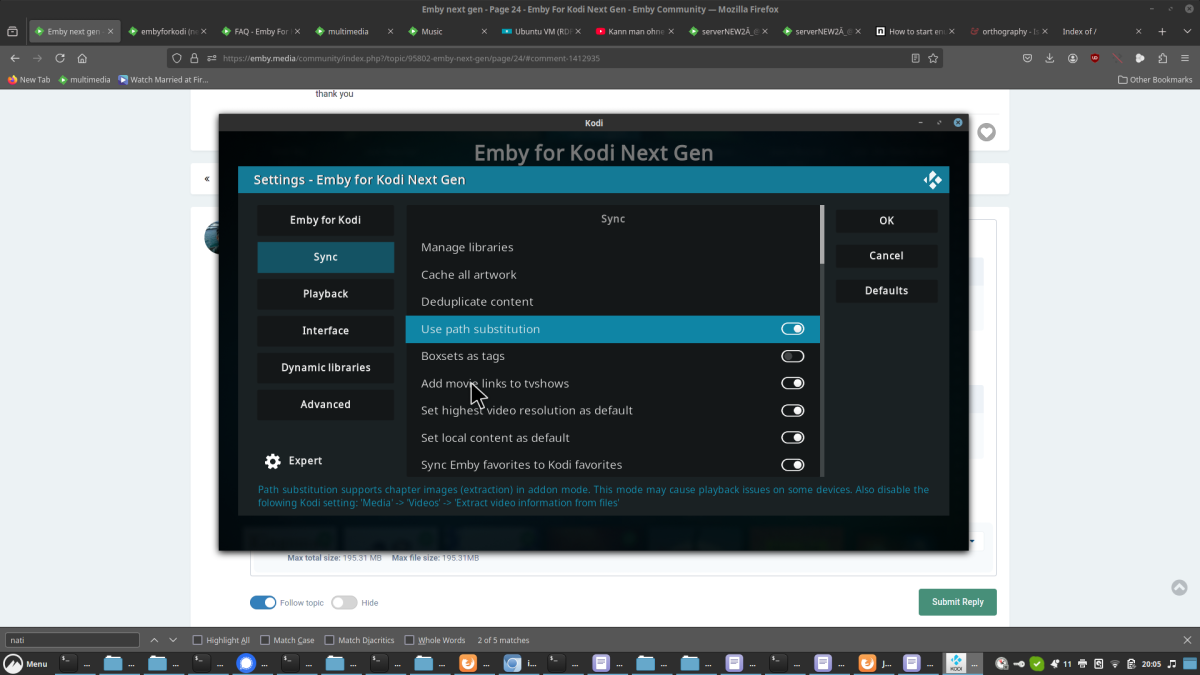Turn off Follow topic switch

tap(263, 602)
